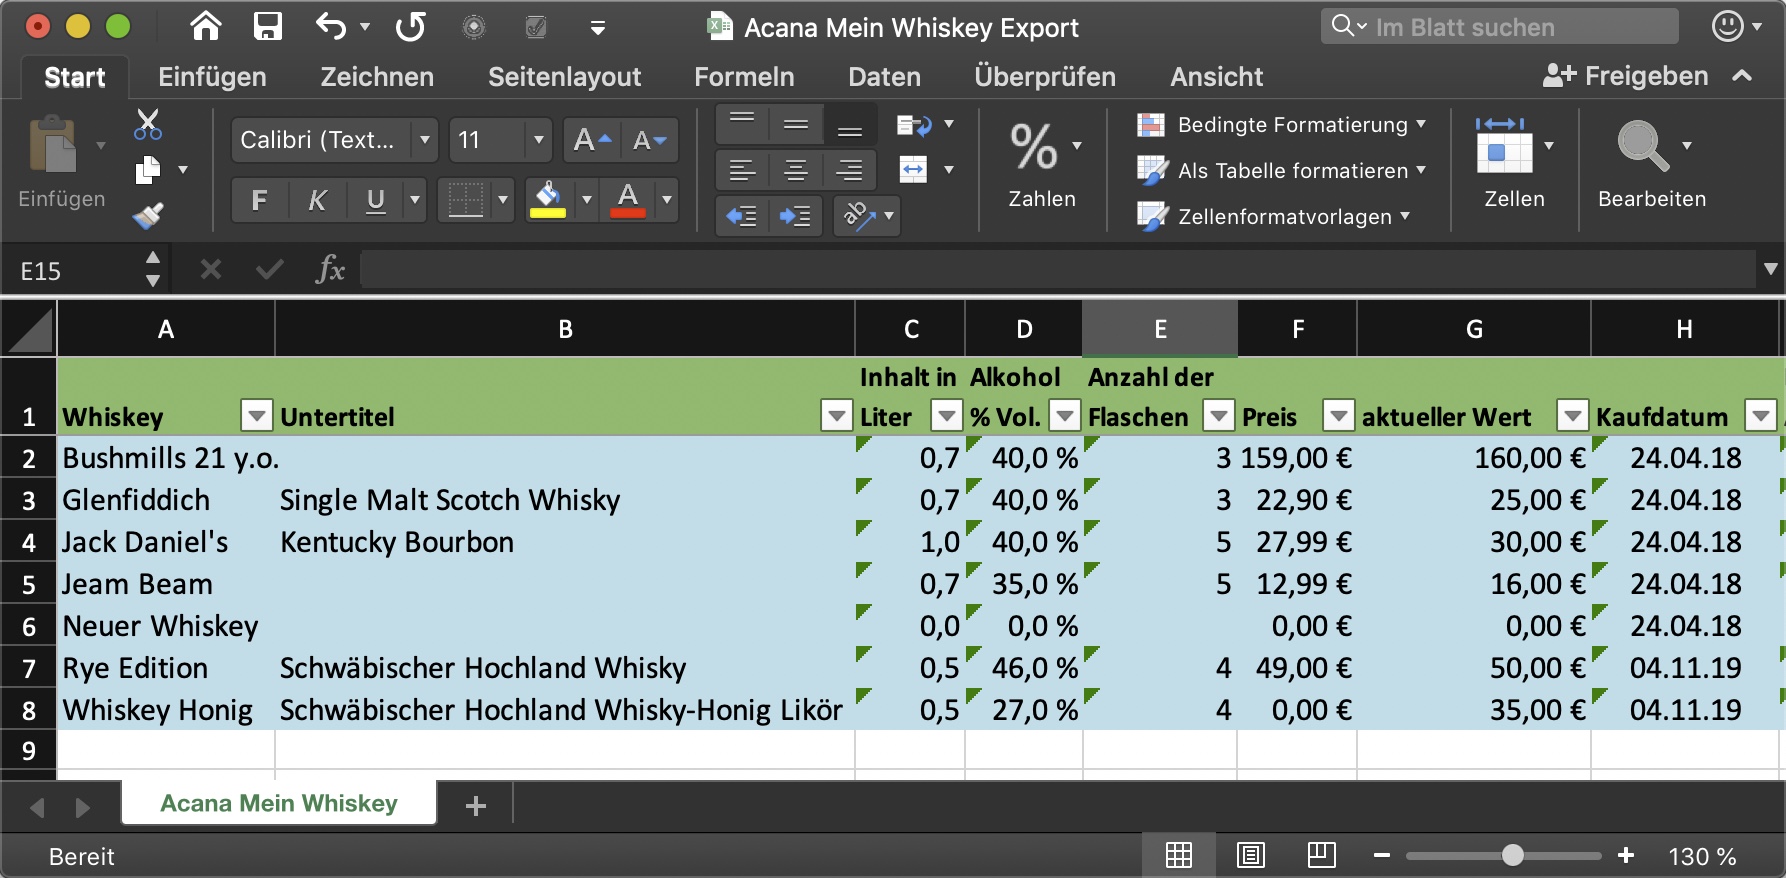Click the Zahlen percent icon
The height and width of the screenshot is (878, 1786).
click(x=1034, y=147)
